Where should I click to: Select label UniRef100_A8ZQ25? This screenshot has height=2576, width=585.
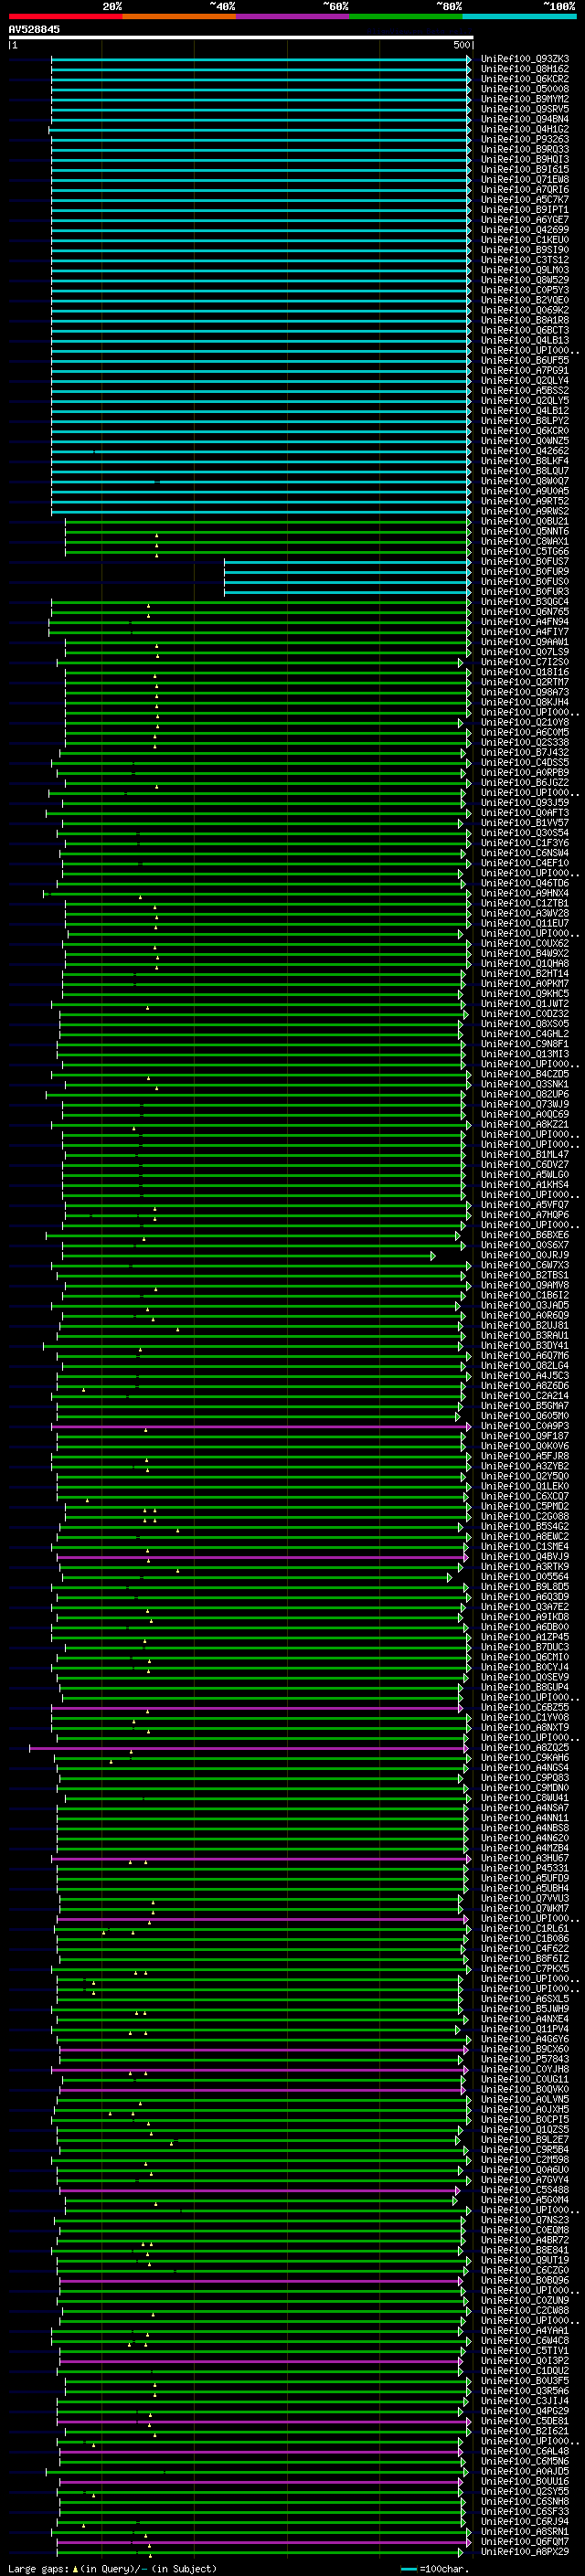pyautogui.click(x=525, y=1748)
